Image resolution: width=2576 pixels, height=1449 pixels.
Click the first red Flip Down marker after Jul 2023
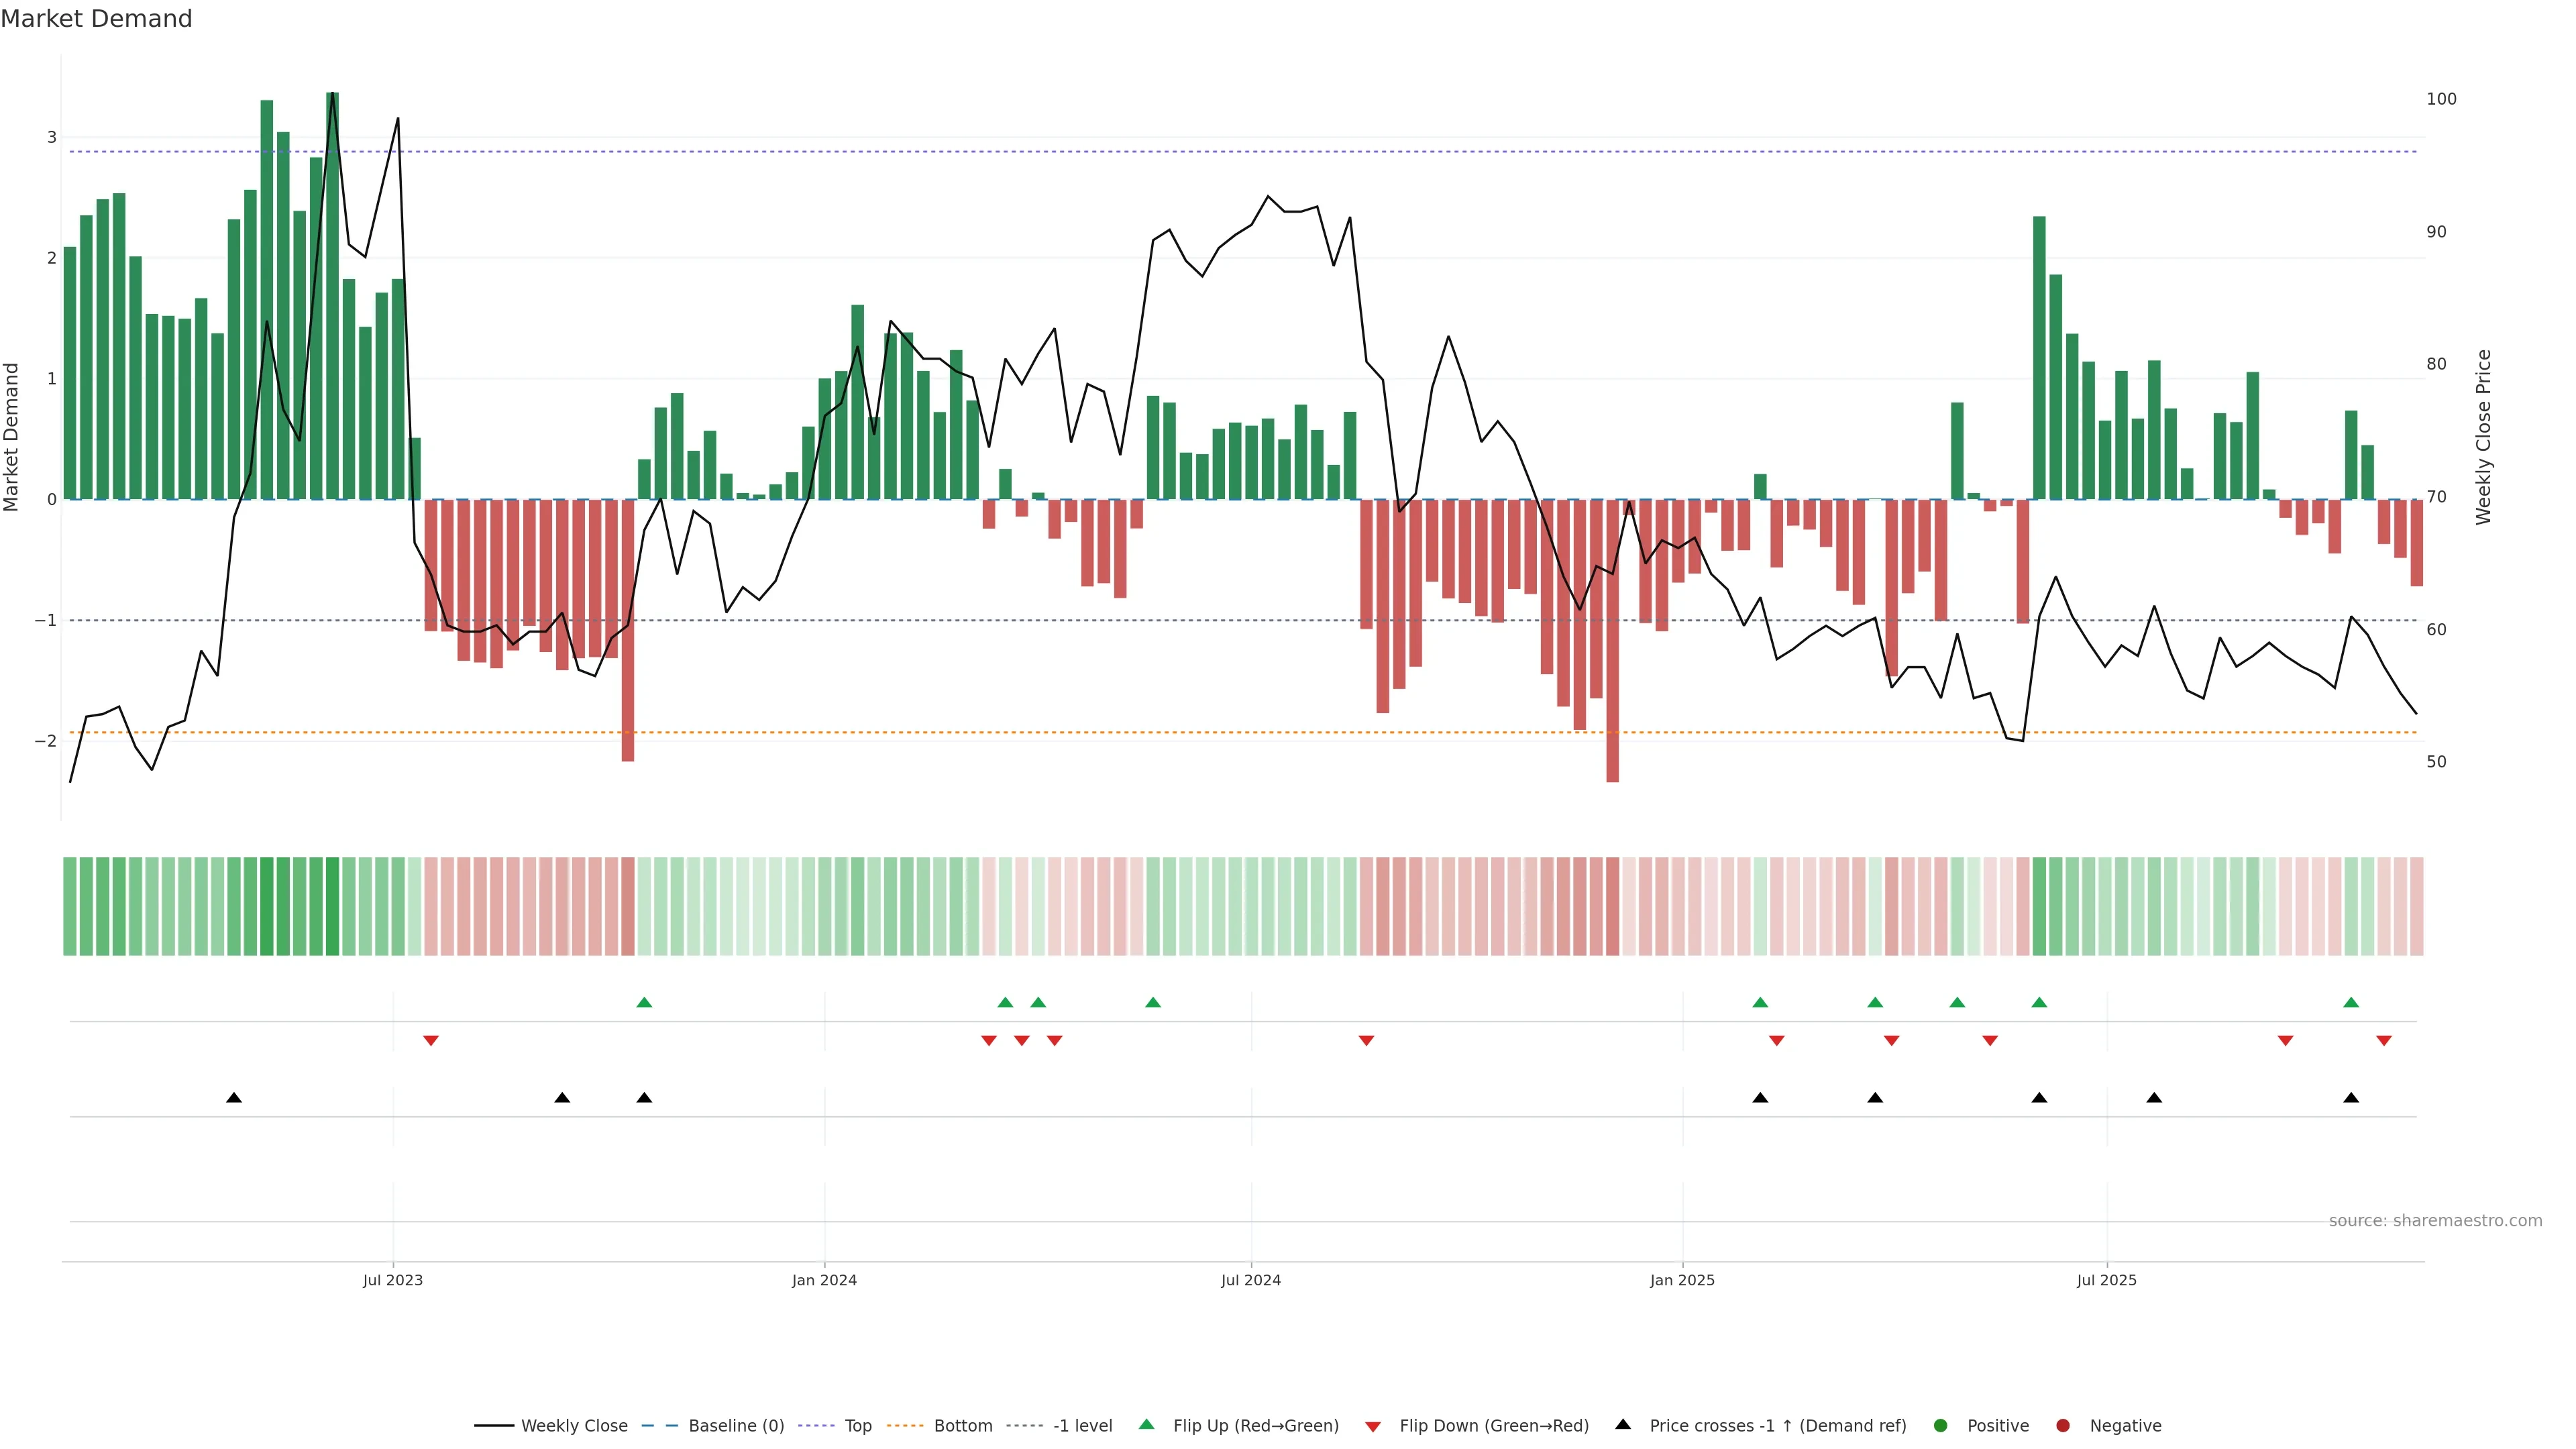click(x=431, y=1041)
